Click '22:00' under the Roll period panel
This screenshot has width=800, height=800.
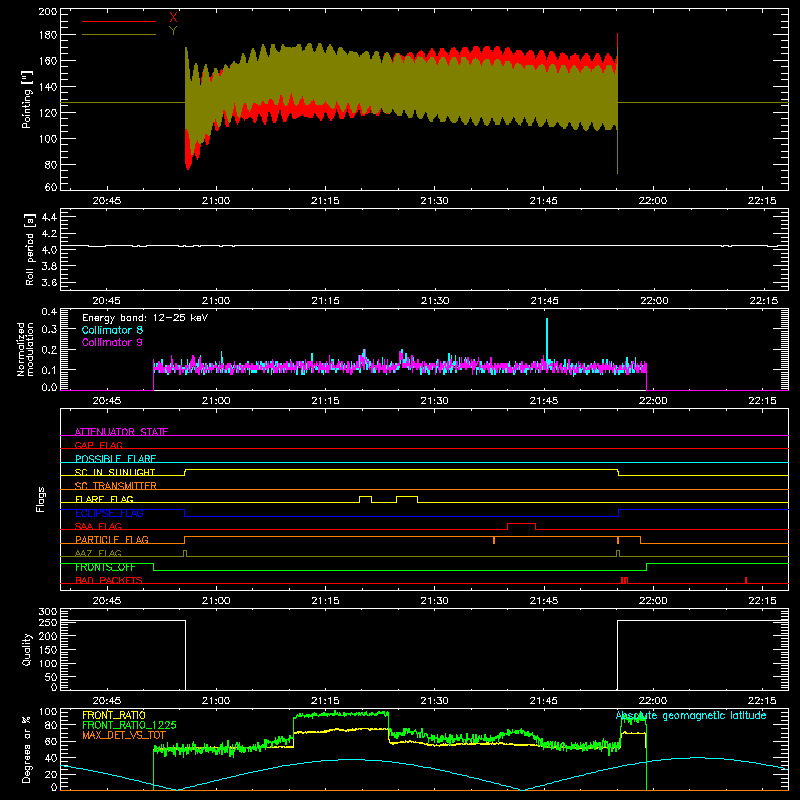[654, 301]
